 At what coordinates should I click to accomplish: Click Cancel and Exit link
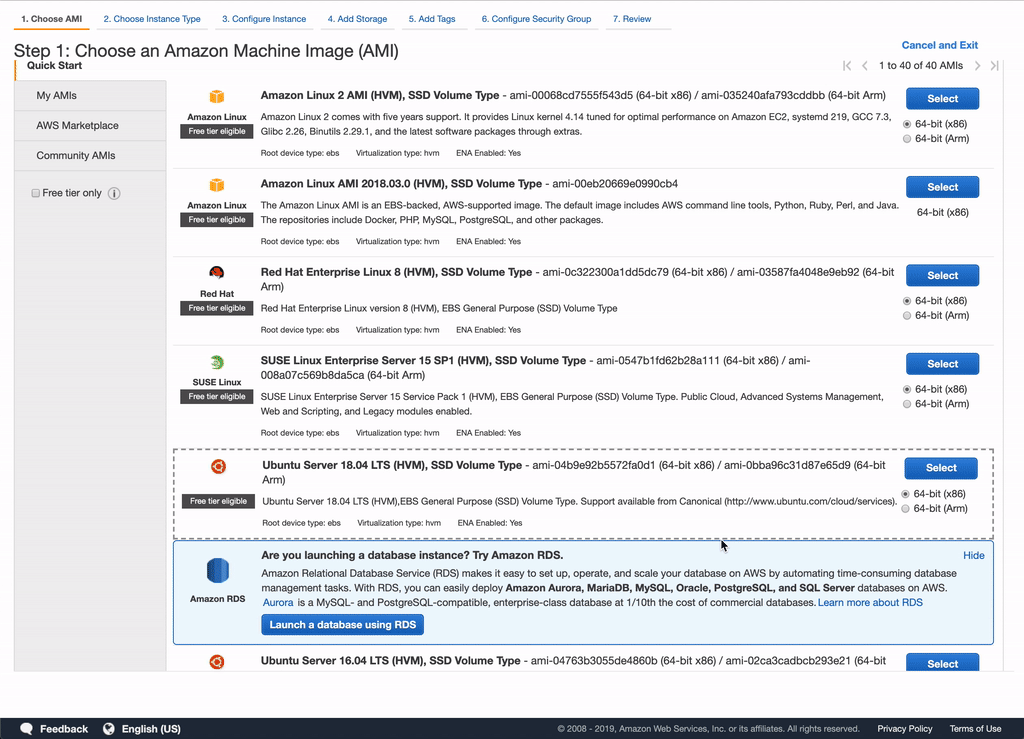940,45
